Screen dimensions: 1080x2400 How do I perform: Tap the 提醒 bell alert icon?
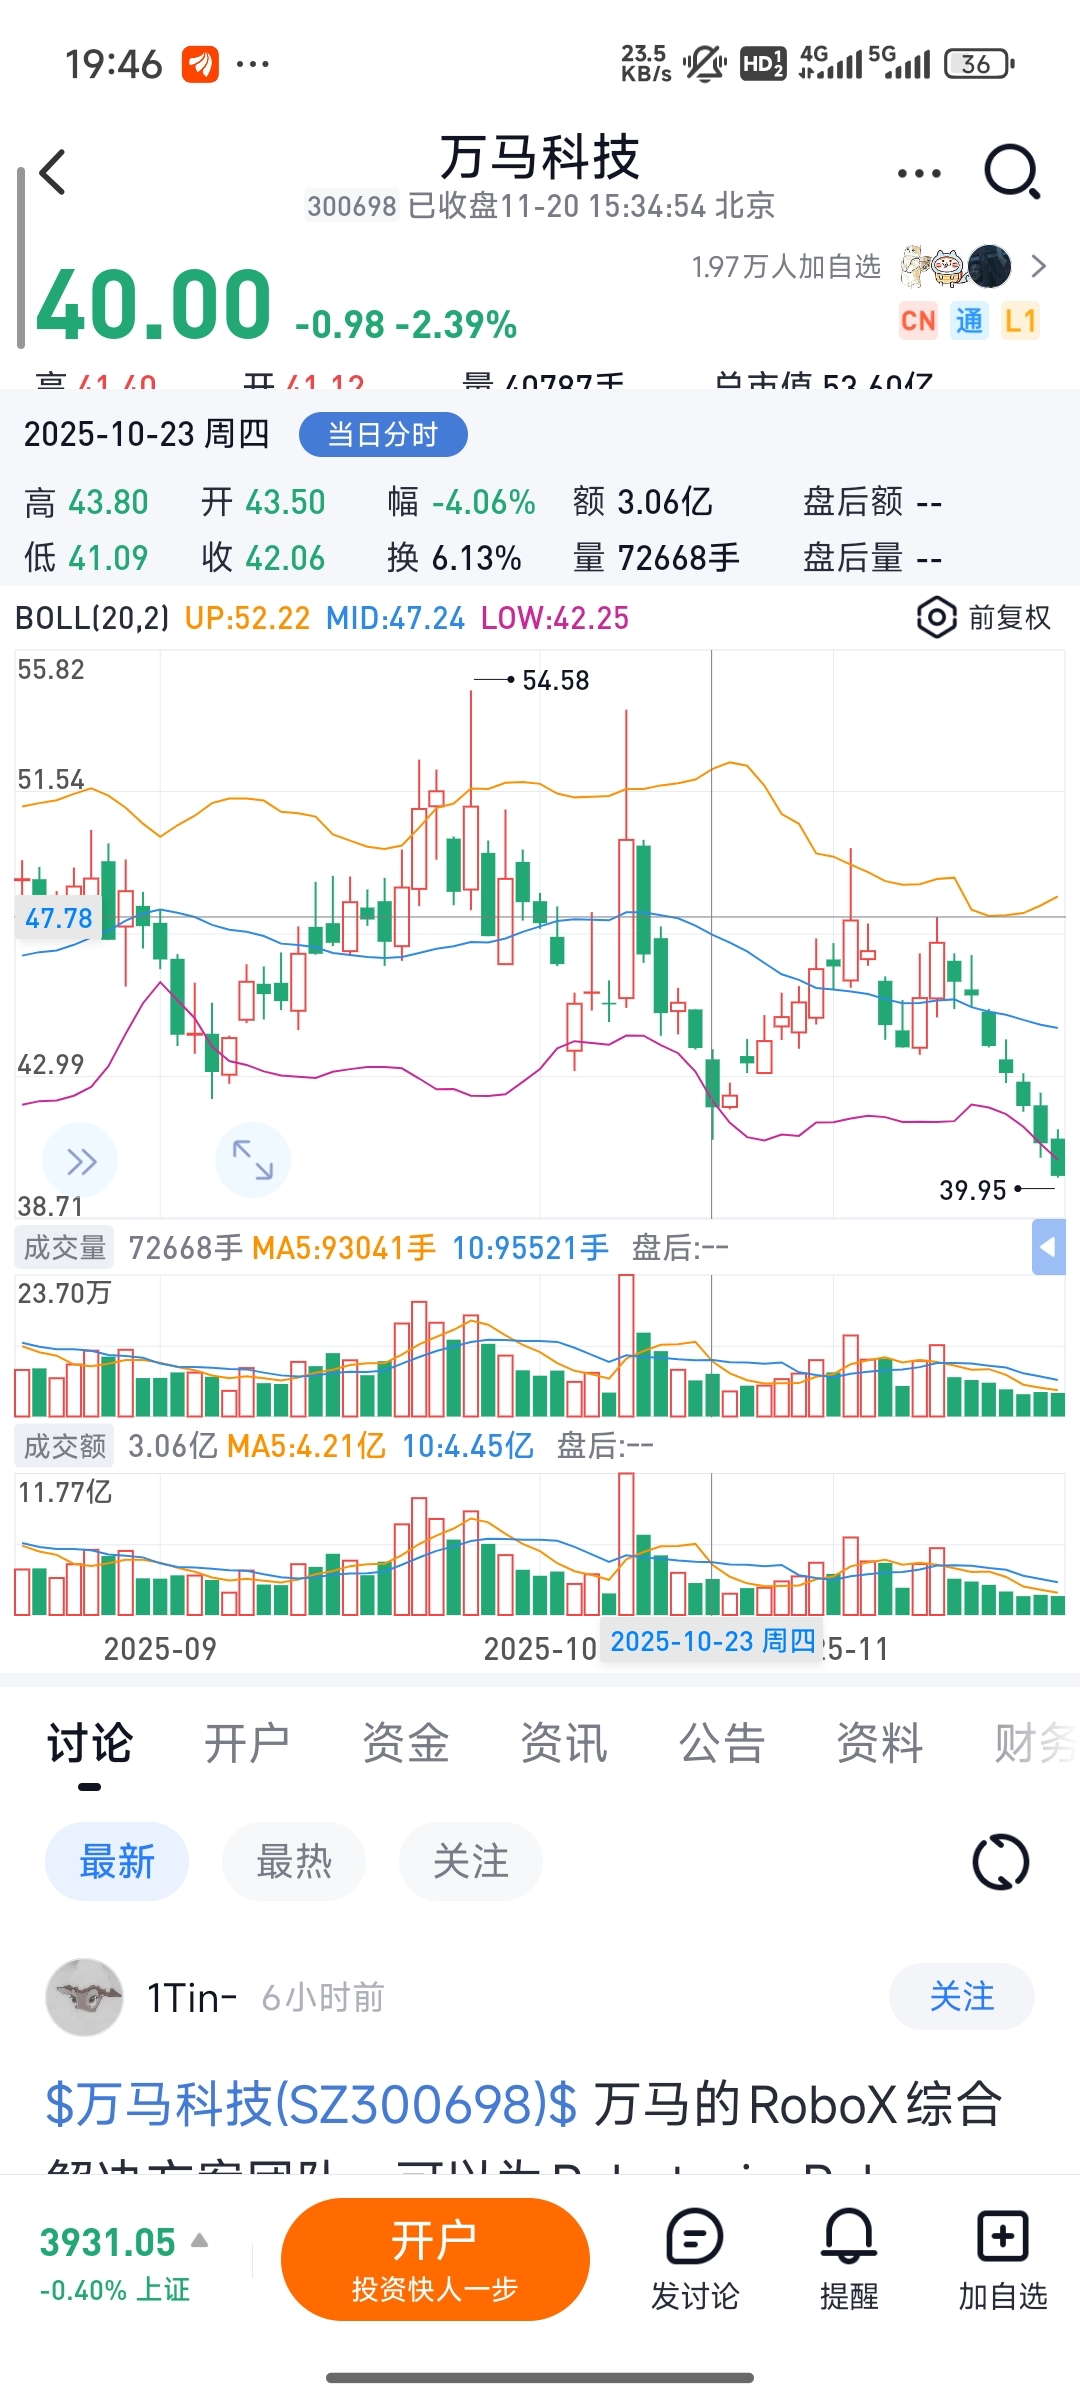tap(849, 2260)
